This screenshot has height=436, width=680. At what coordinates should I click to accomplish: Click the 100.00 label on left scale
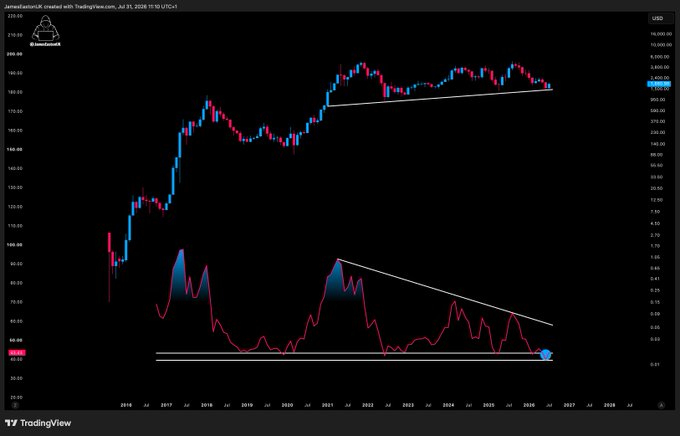click(x=15, y=245)
